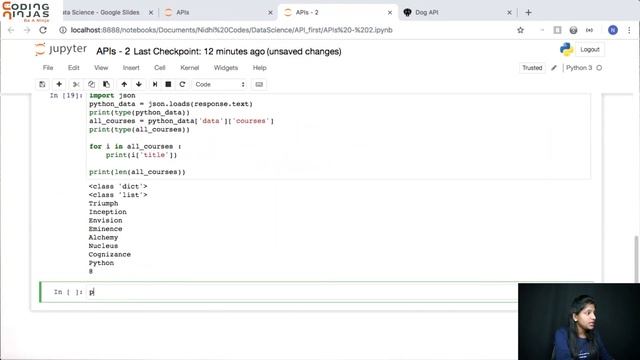Click the output text Inception

[107, 212]
